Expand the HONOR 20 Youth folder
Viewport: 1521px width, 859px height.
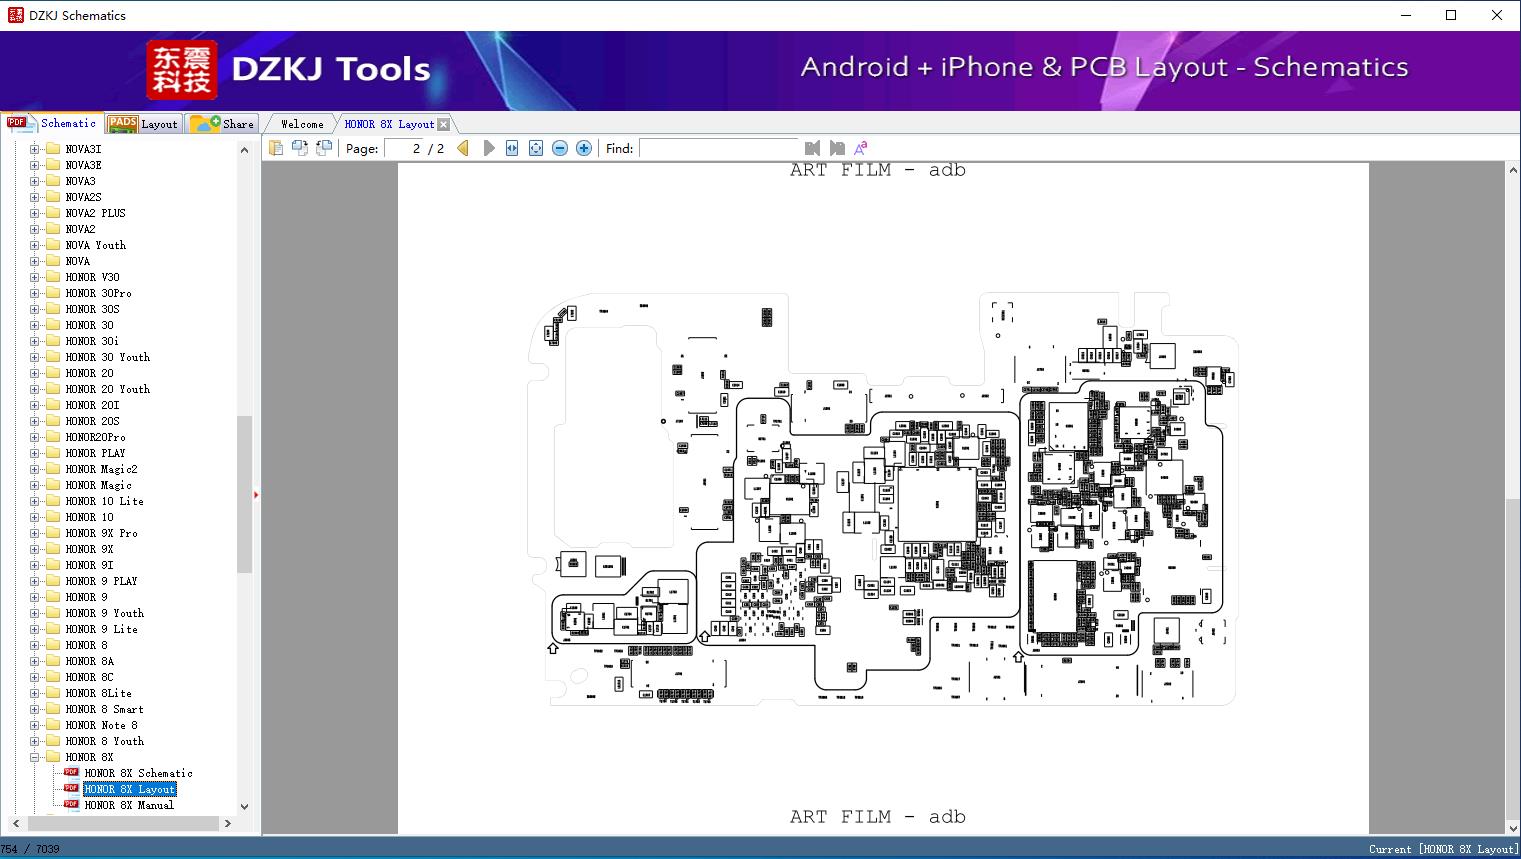(35, 389)
